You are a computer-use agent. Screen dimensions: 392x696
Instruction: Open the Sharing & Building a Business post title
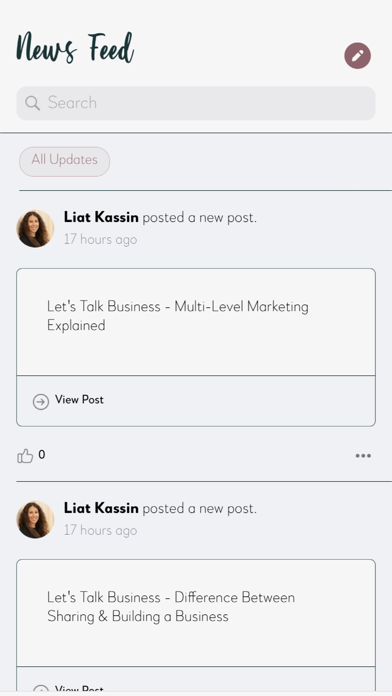(x=171, y=607)
